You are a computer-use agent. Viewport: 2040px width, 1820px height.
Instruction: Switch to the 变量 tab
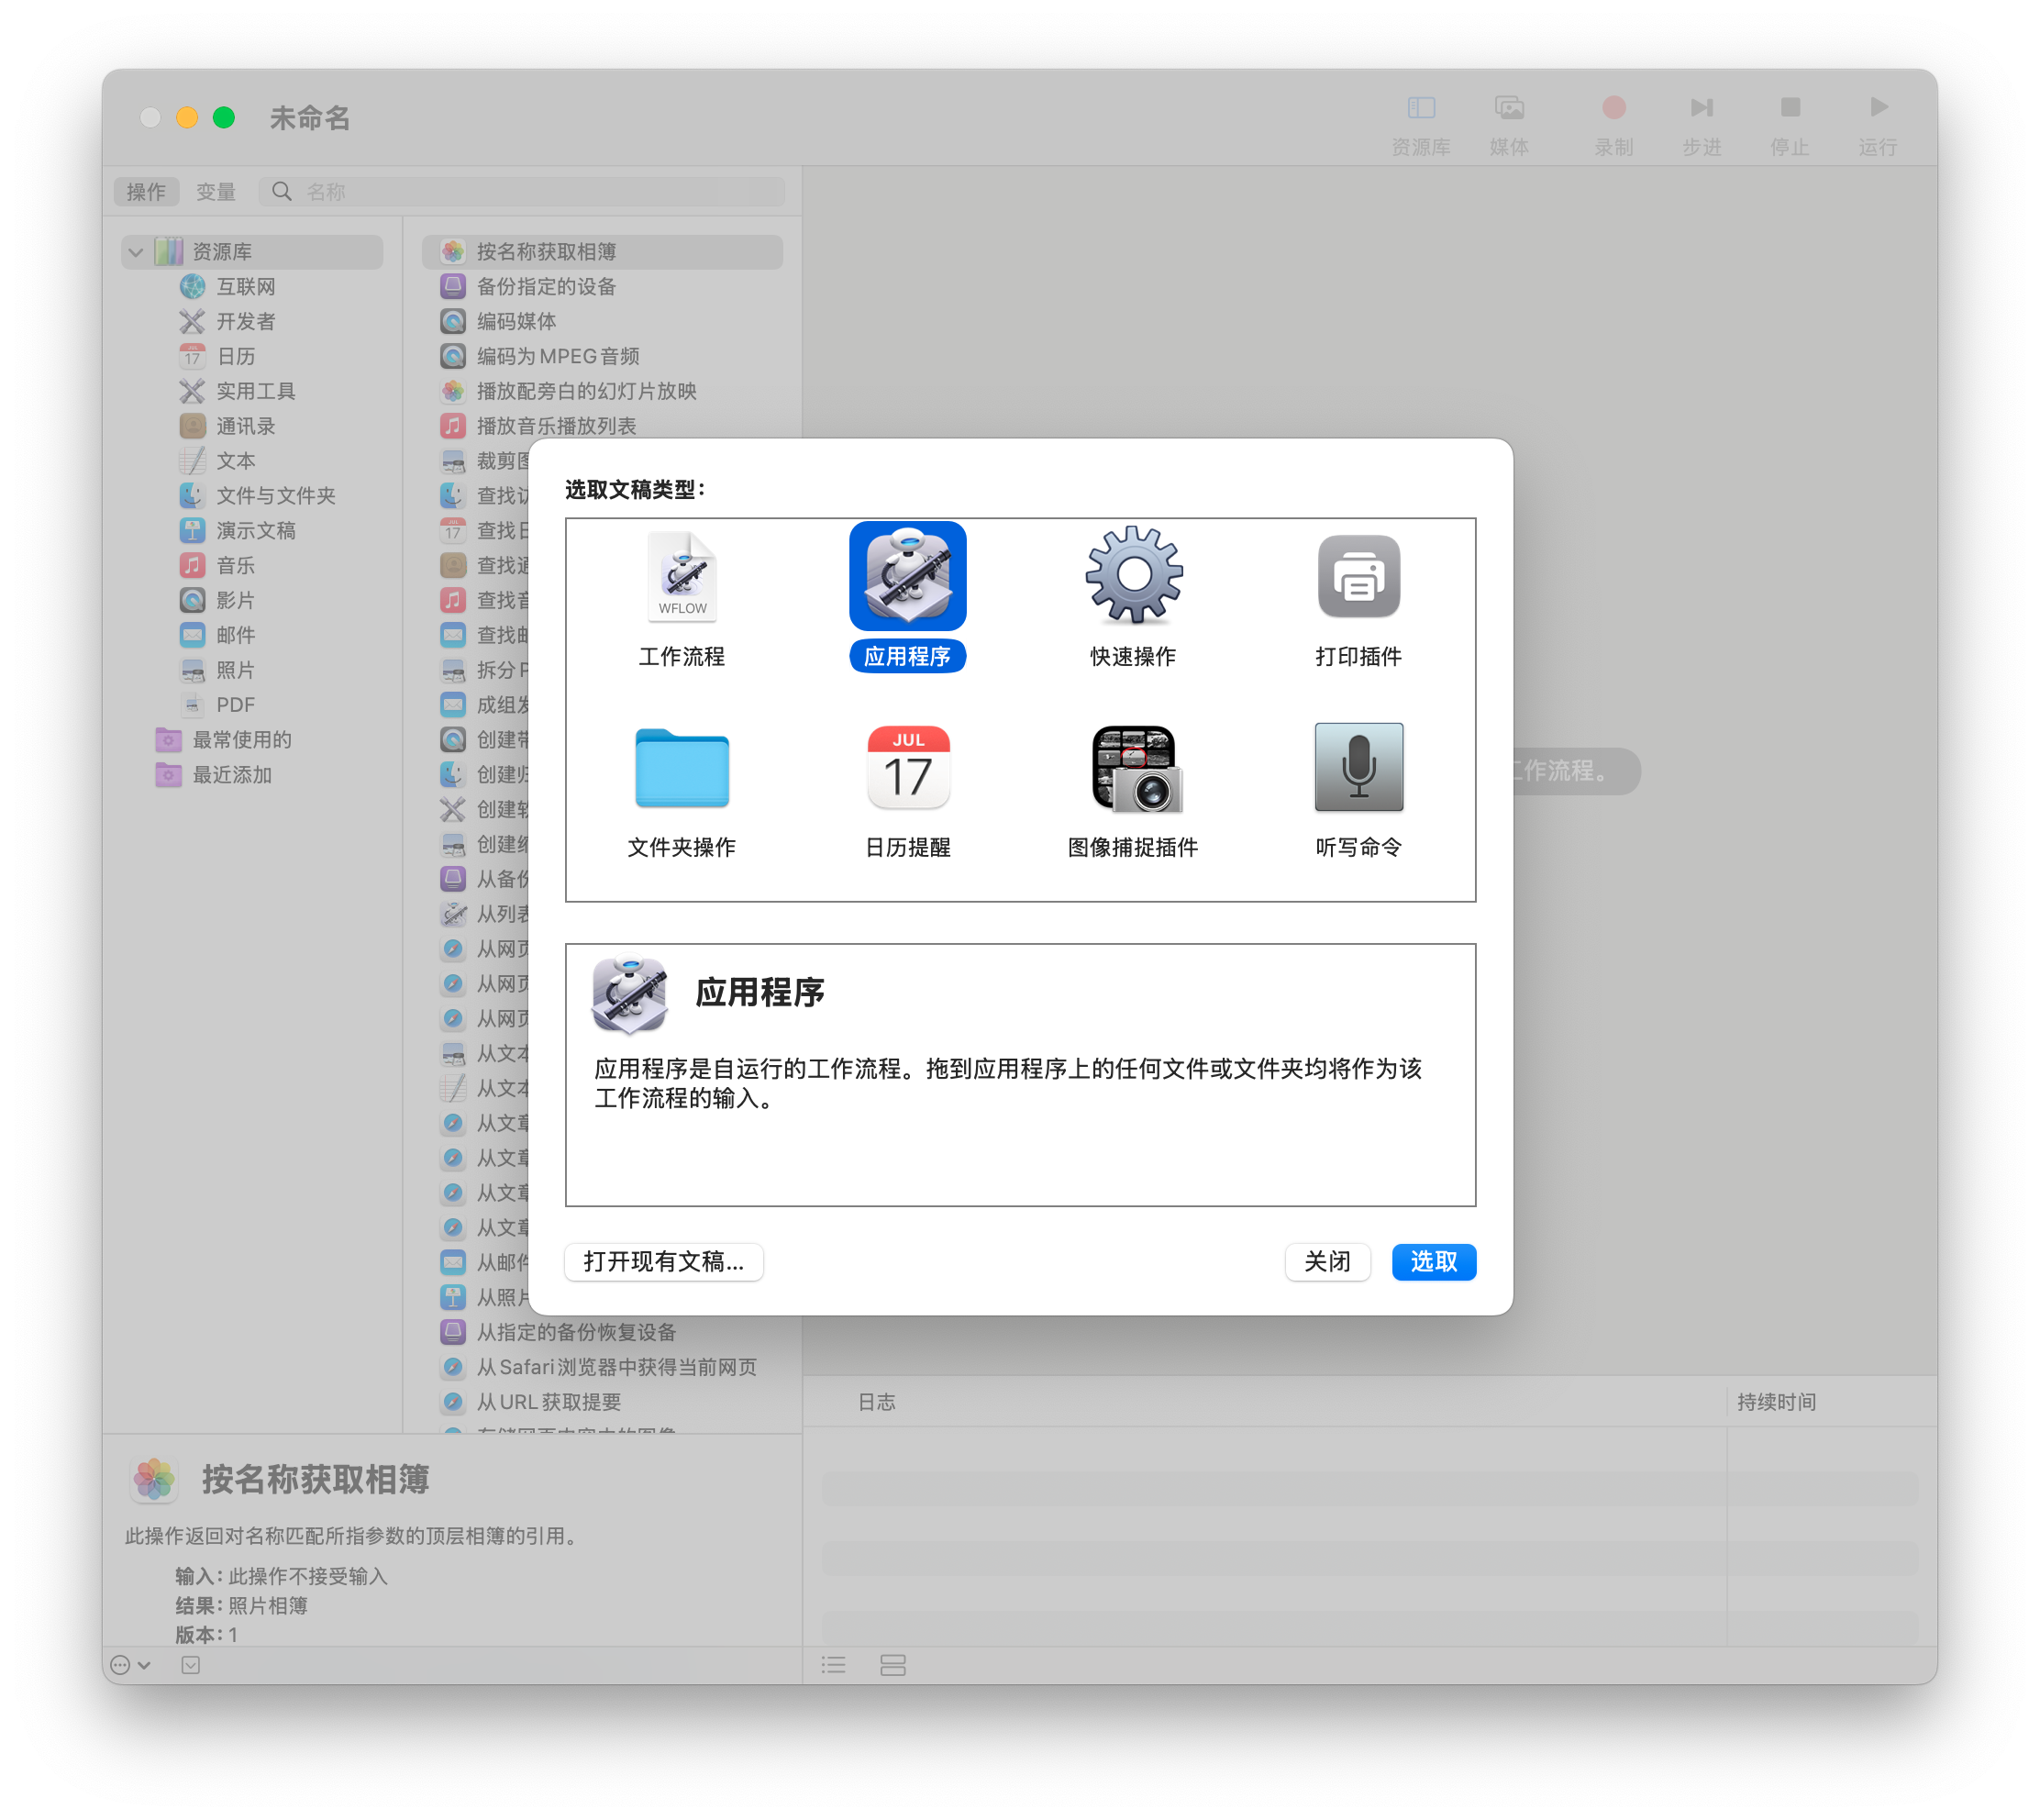[x=215, y=191]
